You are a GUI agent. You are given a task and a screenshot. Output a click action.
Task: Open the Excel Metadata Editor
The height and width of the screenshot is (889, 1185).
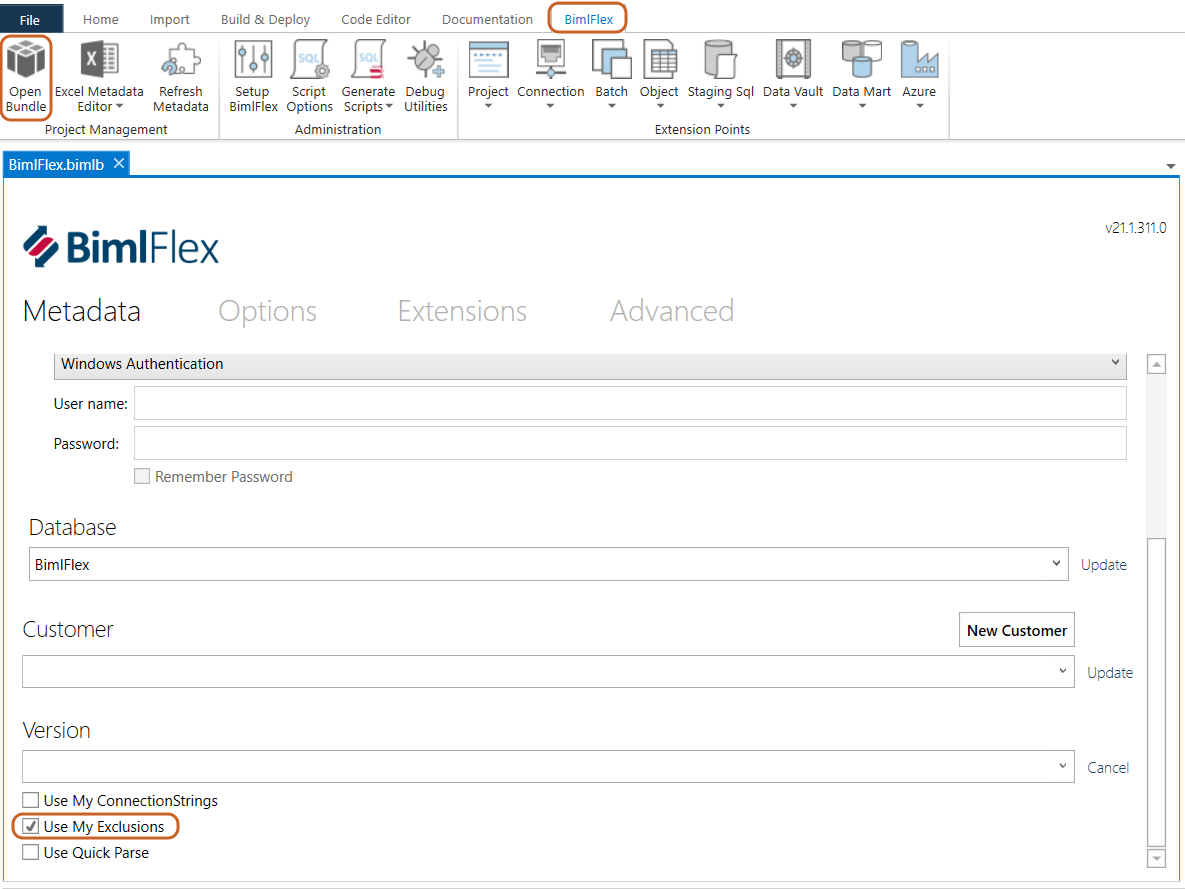tap(99, 77)
